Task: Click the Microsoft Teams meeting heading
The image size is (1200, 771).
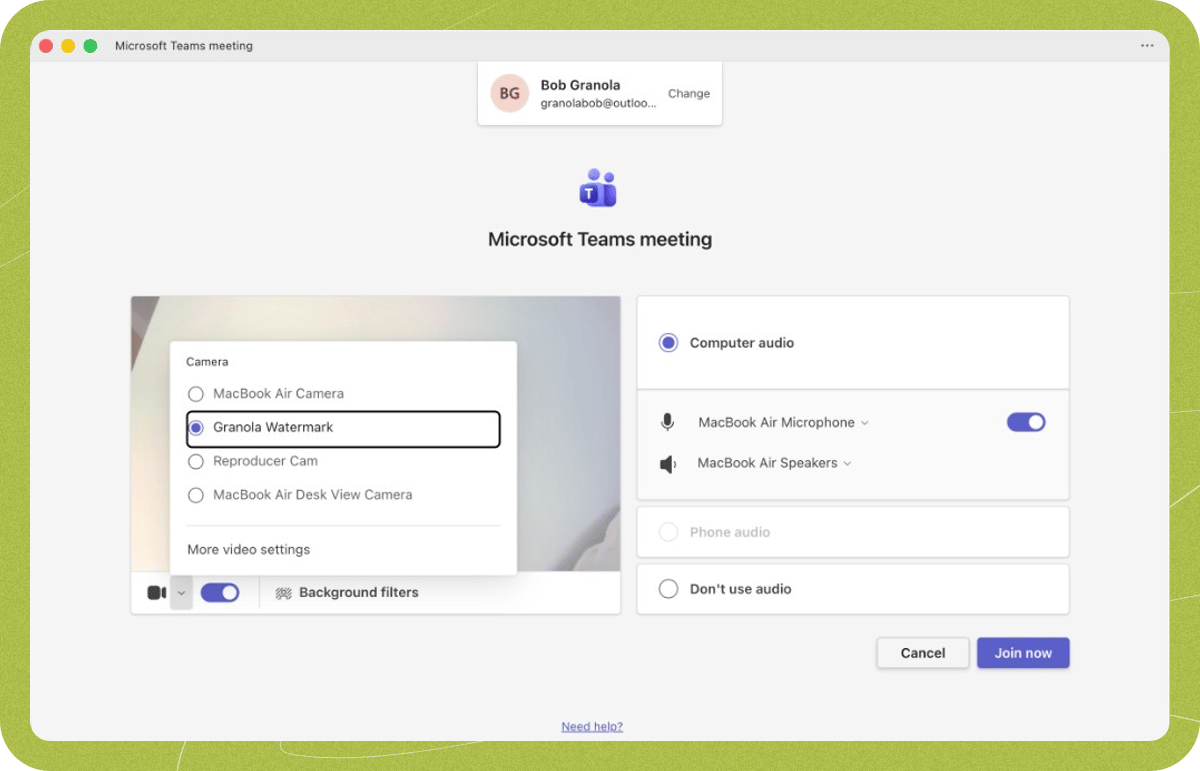Action: (x=600, y=240)
